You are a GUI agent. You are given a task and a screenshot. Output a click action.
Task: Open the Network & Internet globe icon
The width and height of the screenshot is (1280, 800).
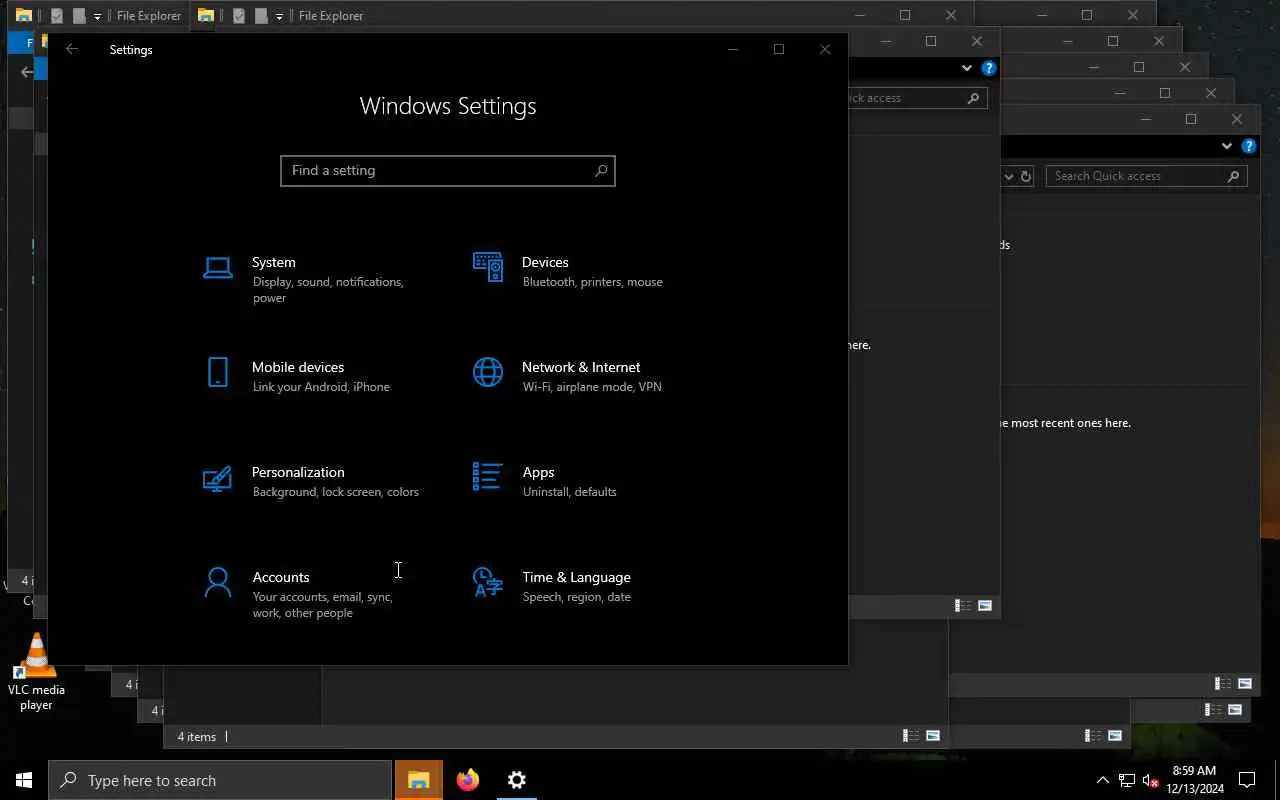click(x=488, y=372)
